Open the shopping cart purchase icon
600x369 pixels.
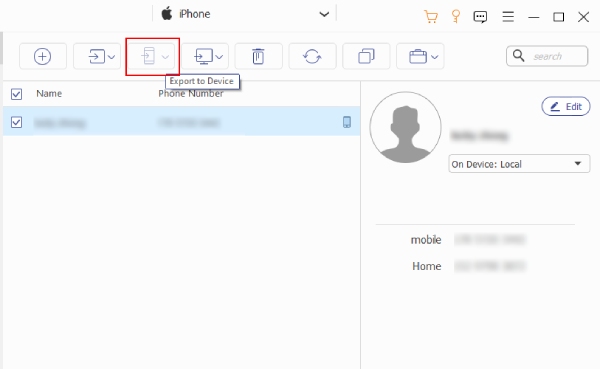click(431, 17)
